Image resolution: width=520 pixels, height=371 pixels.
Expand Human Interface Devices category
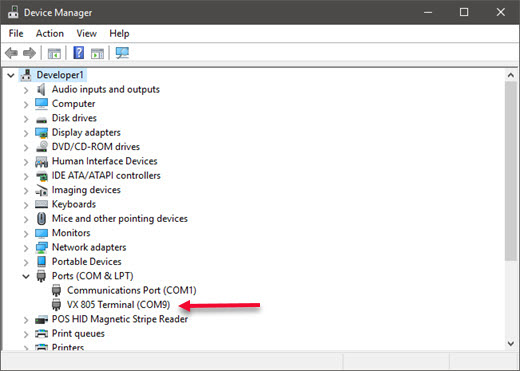(x=26, y=162)
